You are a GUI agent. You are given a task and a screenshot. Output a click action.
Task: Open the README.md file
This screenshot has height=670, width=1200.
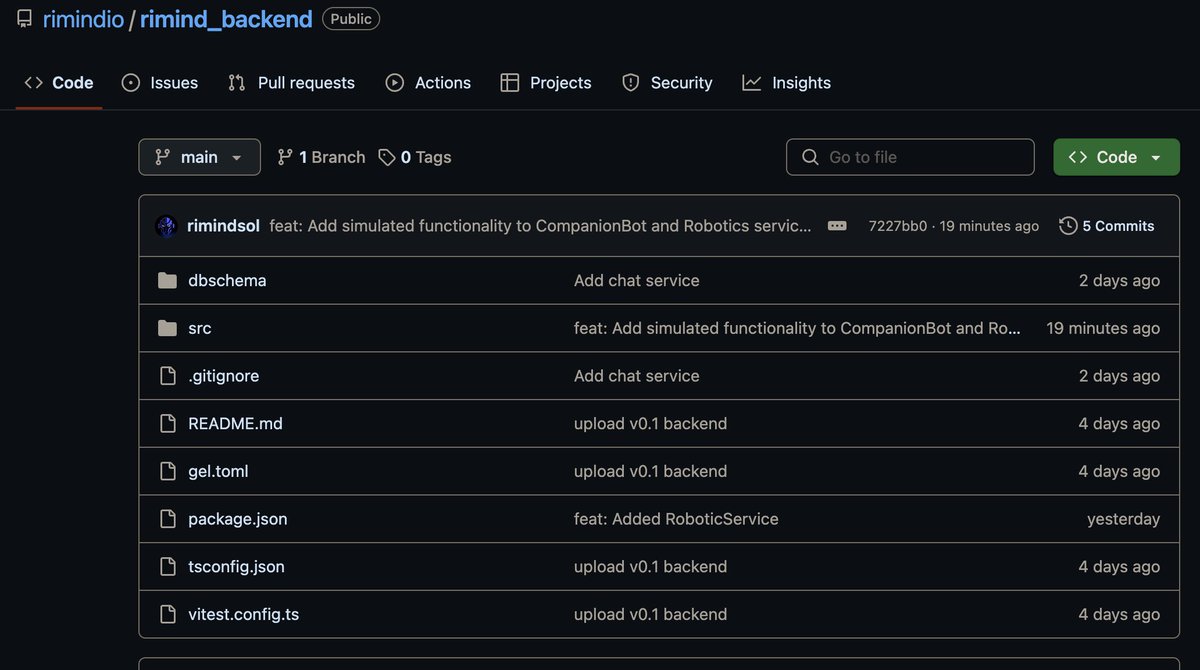(235, 423)
